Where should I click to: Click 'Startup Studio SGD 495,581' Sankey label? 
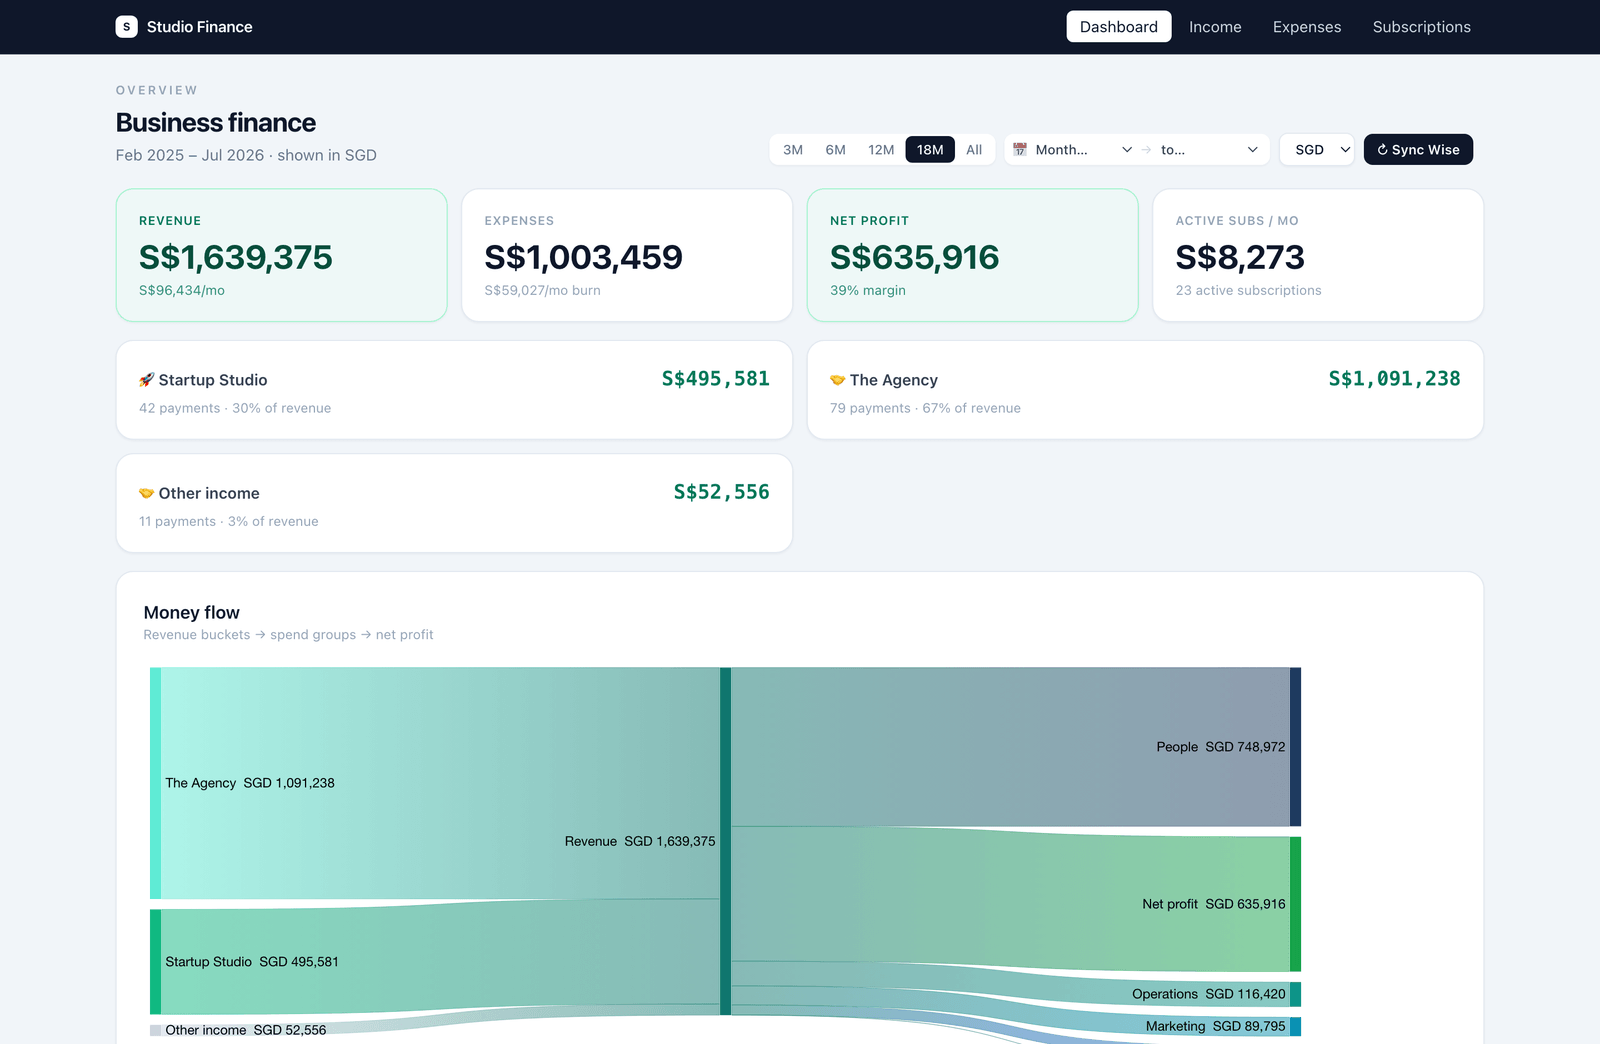(252, 962)
